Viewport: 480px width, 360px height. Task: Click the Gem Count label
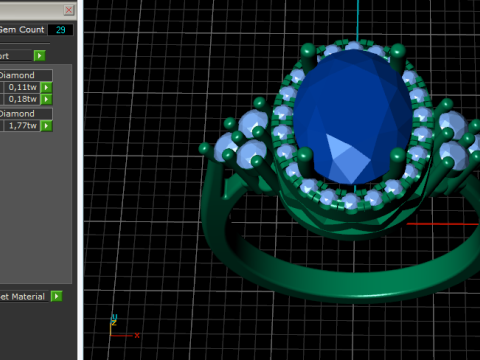(x=22, y=30)
